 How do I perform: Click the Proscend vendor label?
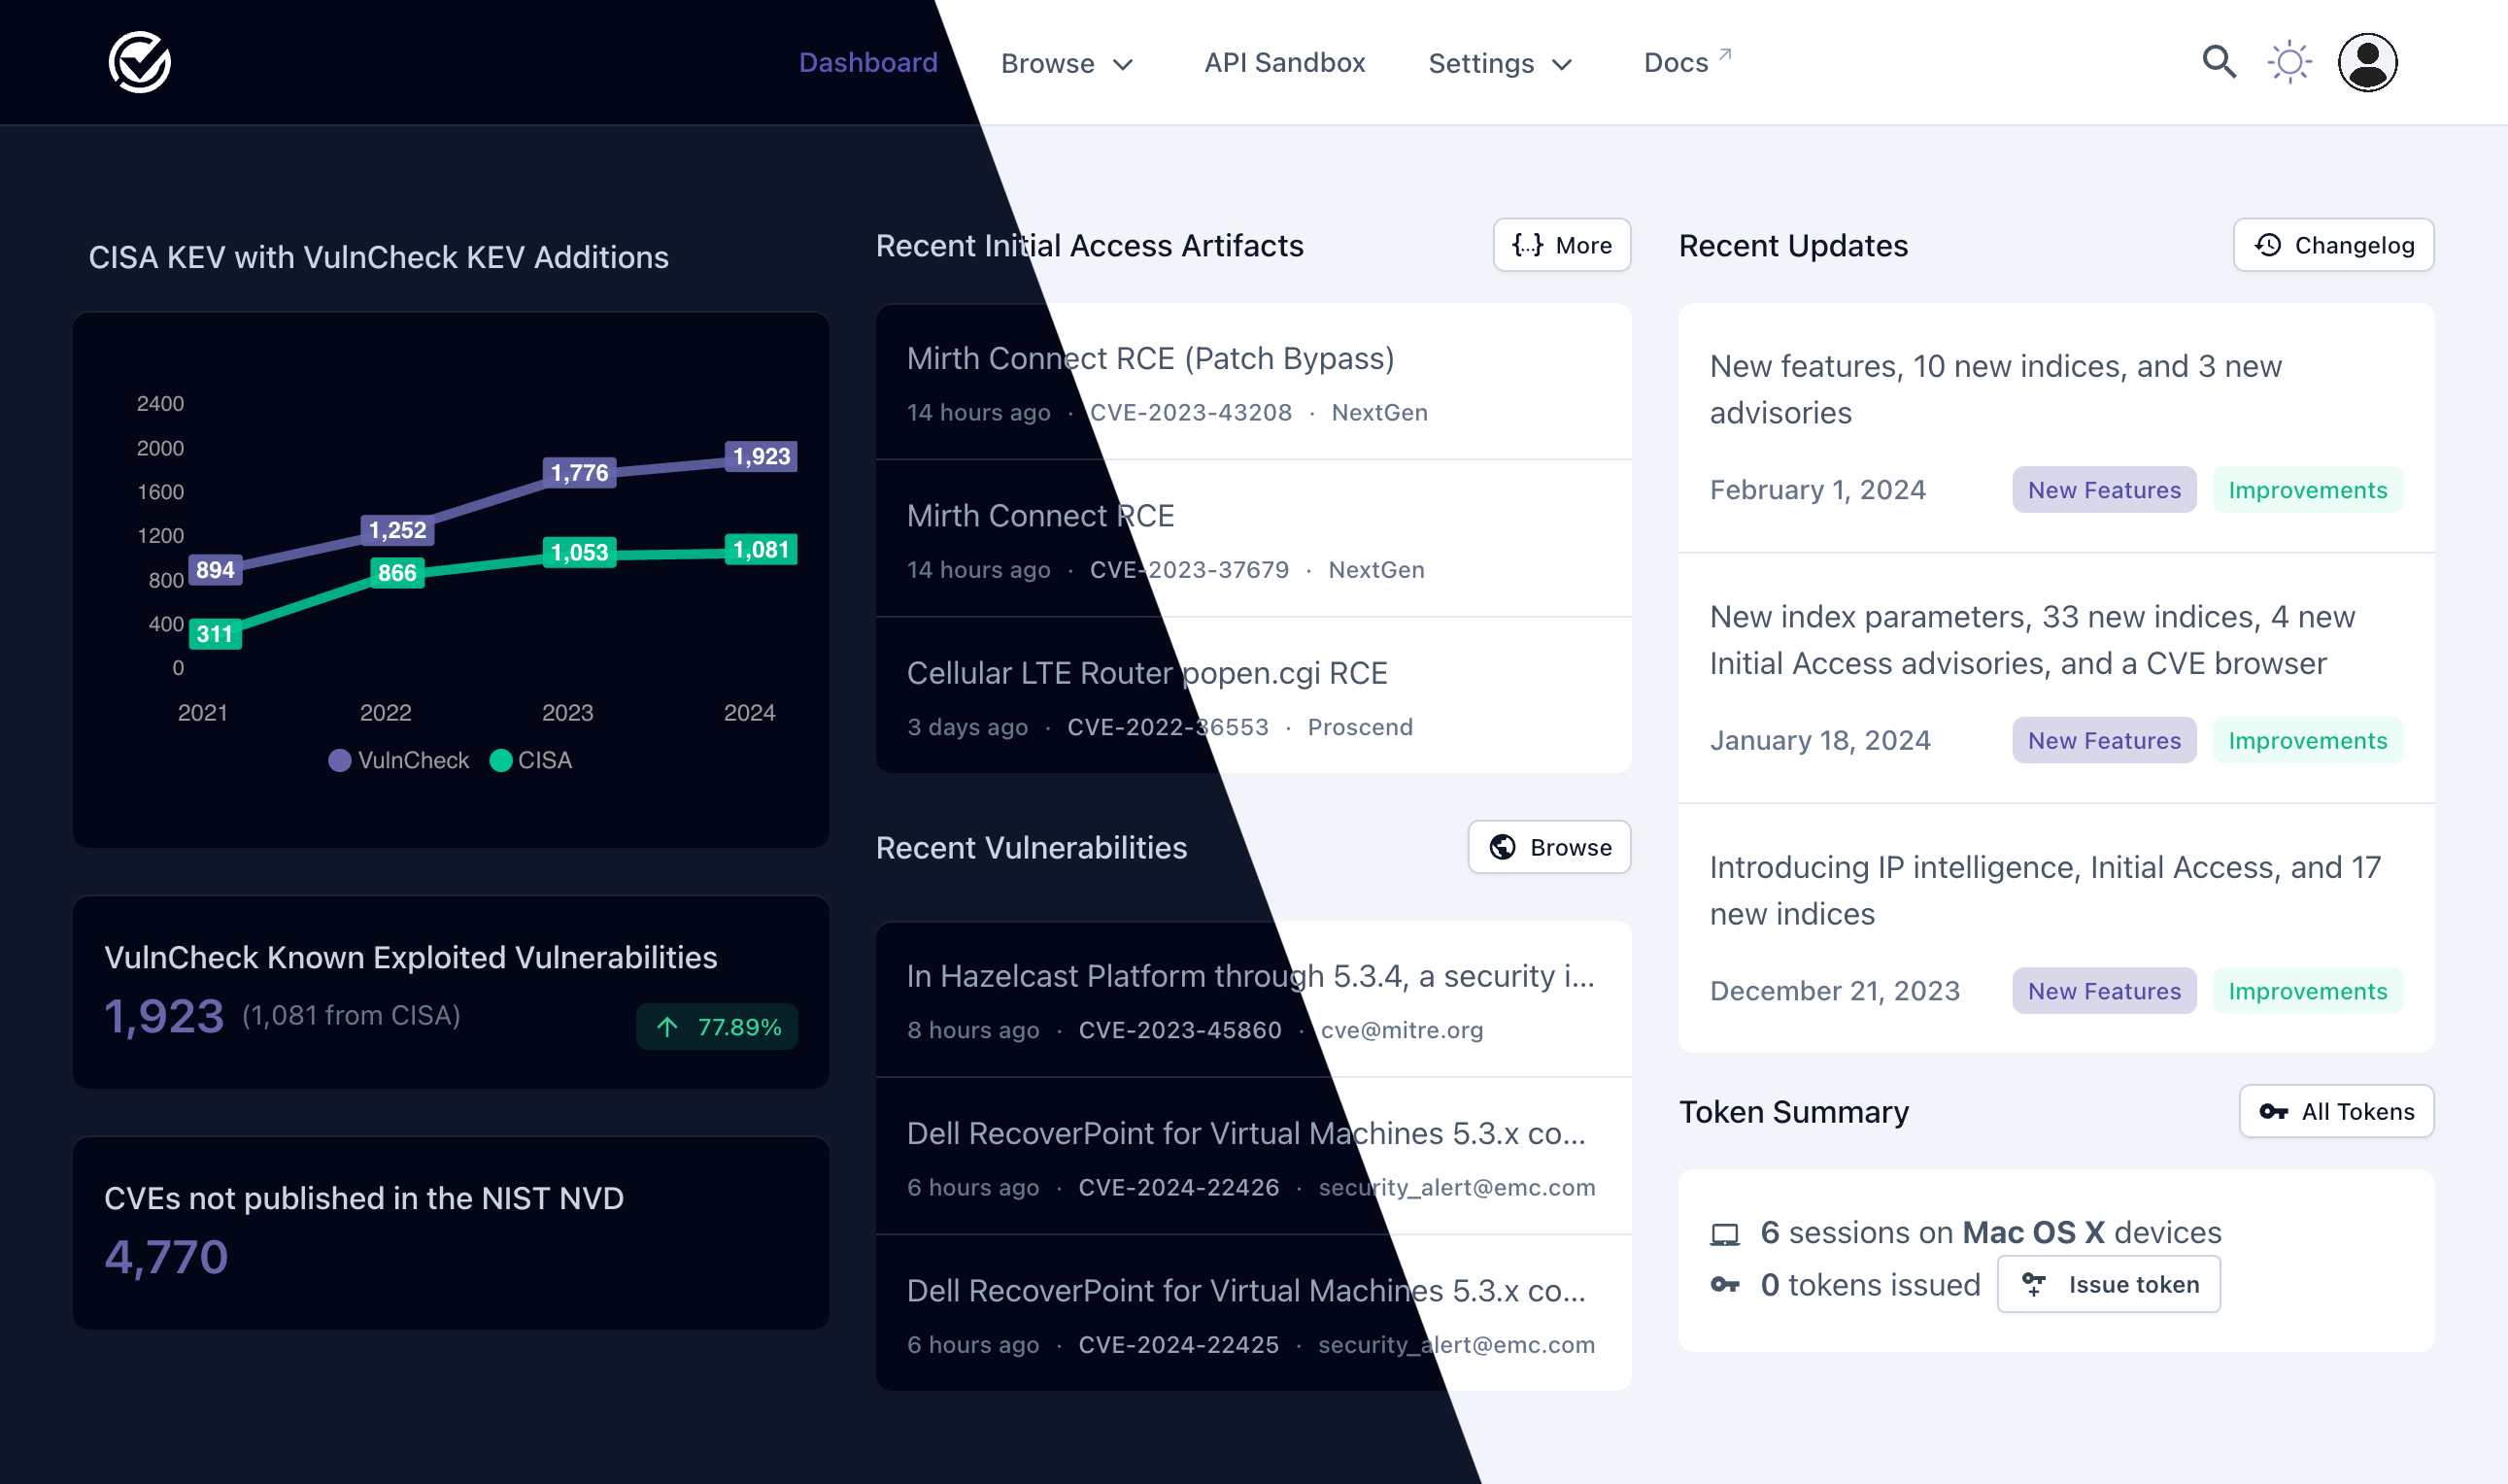[x=1360, y=727]
